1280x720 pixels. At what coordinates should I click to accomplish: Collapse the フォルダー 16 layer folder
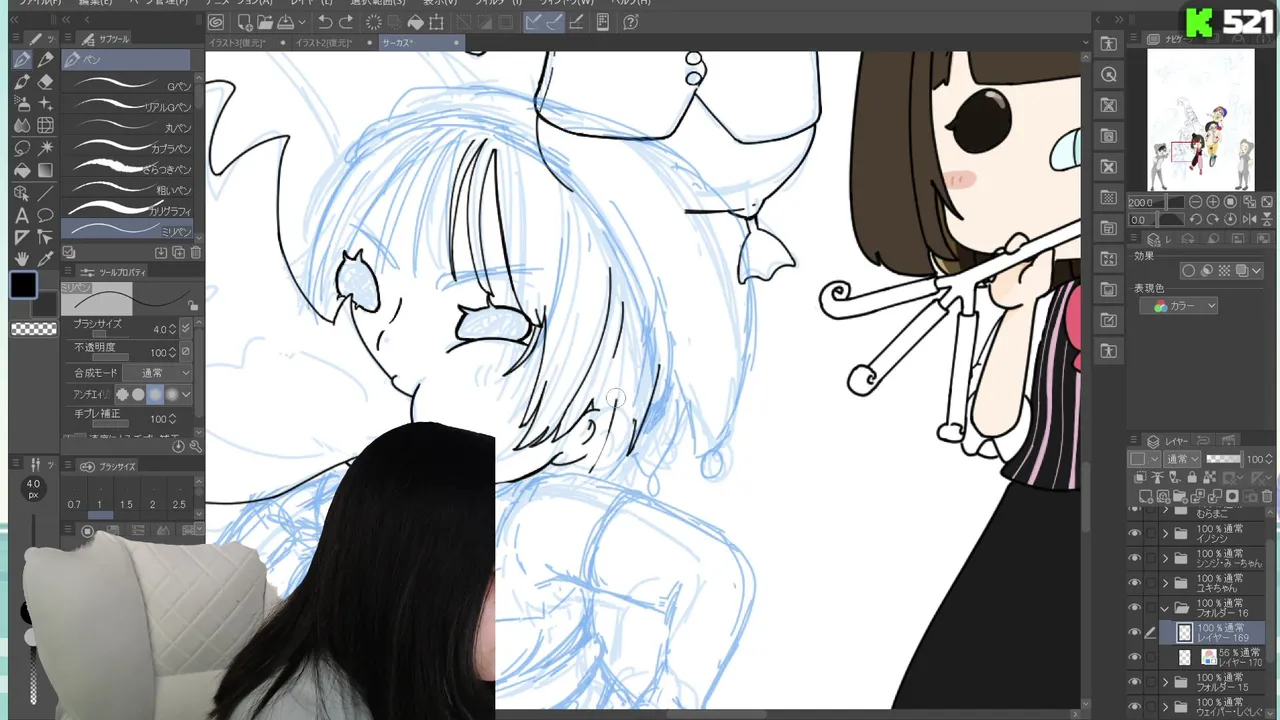pyautogui.click(x=1165, y=608)
